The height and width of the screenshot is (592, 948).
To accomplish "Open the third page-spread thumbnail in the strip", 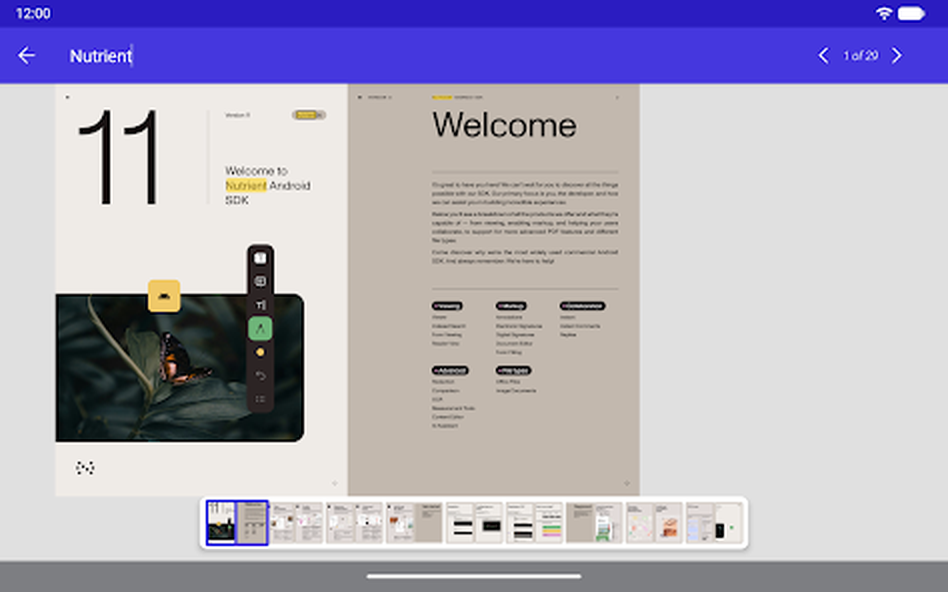I will coord(356,522).
